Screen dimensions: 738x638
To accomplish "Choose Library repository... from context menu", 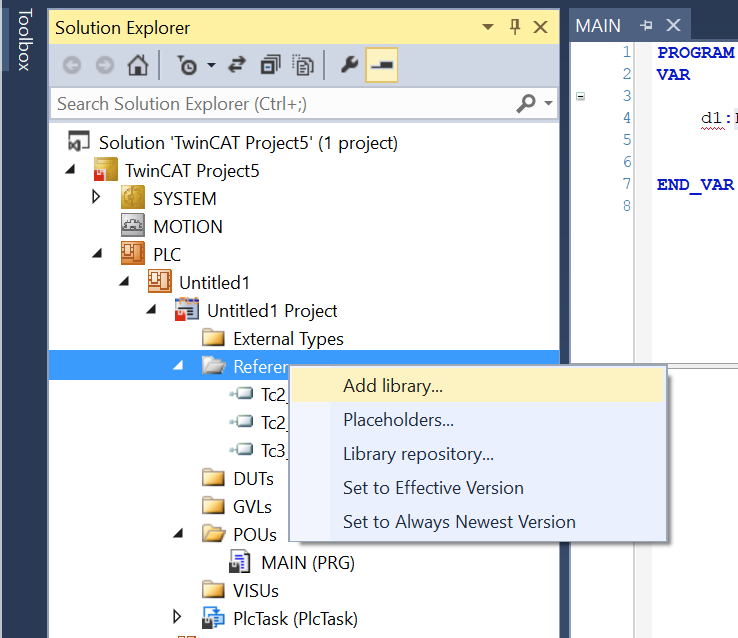I will tap(477, 454).
